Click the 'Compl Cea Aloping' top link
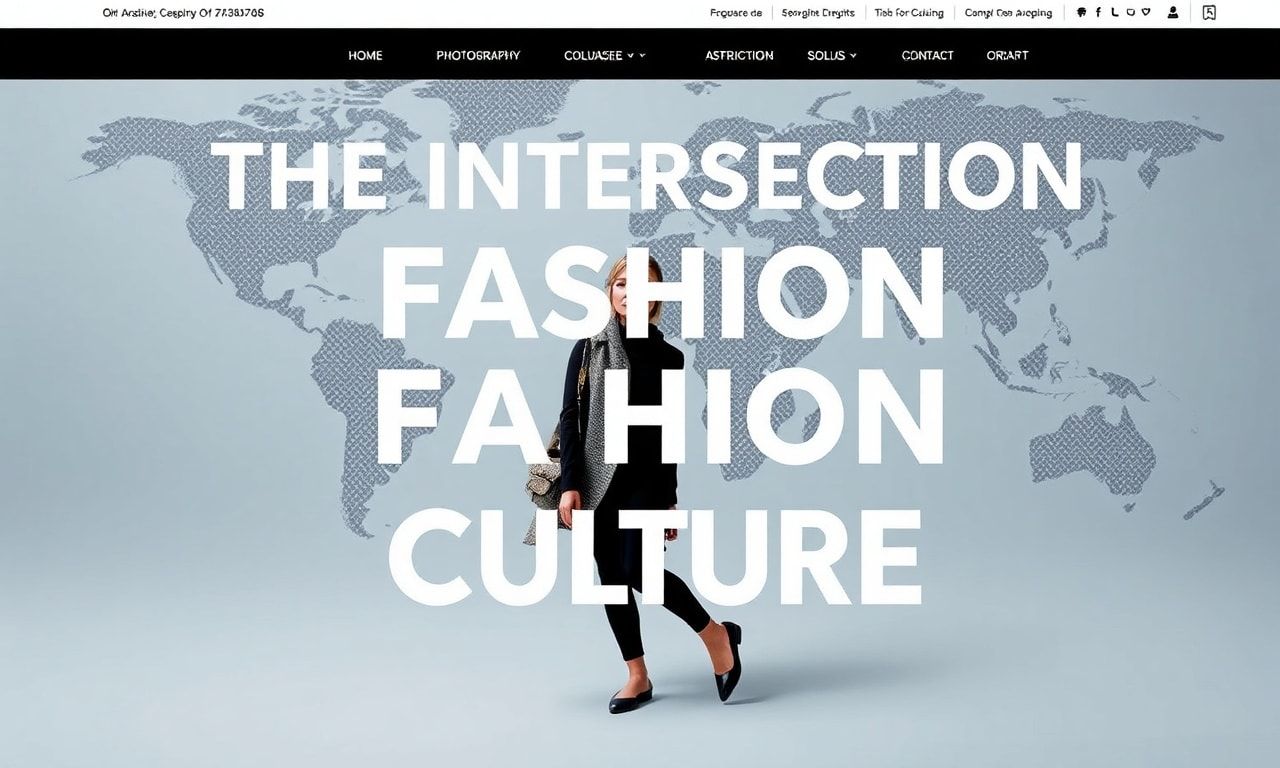Image resolution: width=1280 pixels, height=768 pixels. (x=1008, y=13)
